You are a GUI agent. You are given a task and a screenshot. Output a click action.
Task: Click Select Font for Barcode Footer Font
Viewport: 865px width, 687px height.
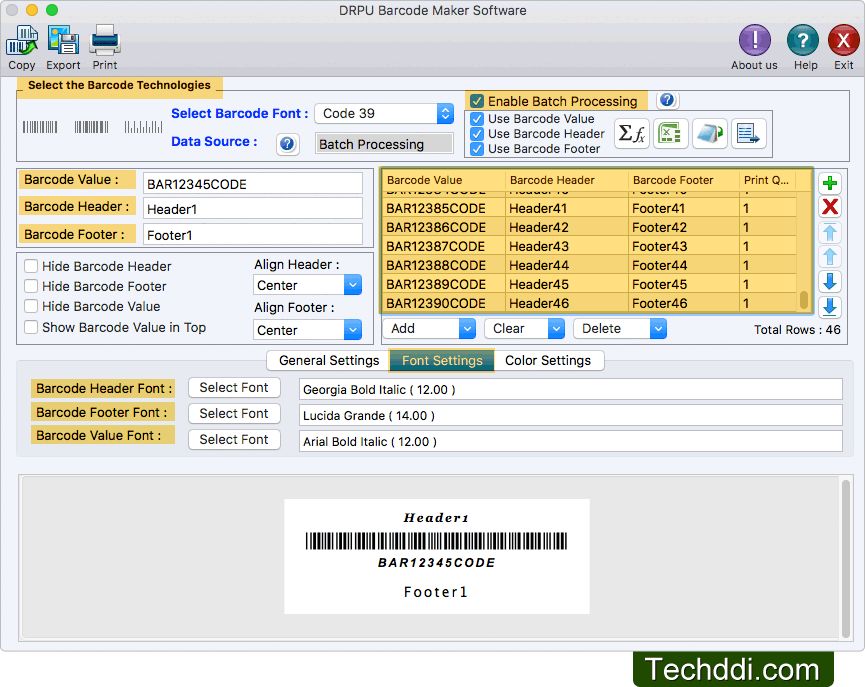click(x=234, y=413)
